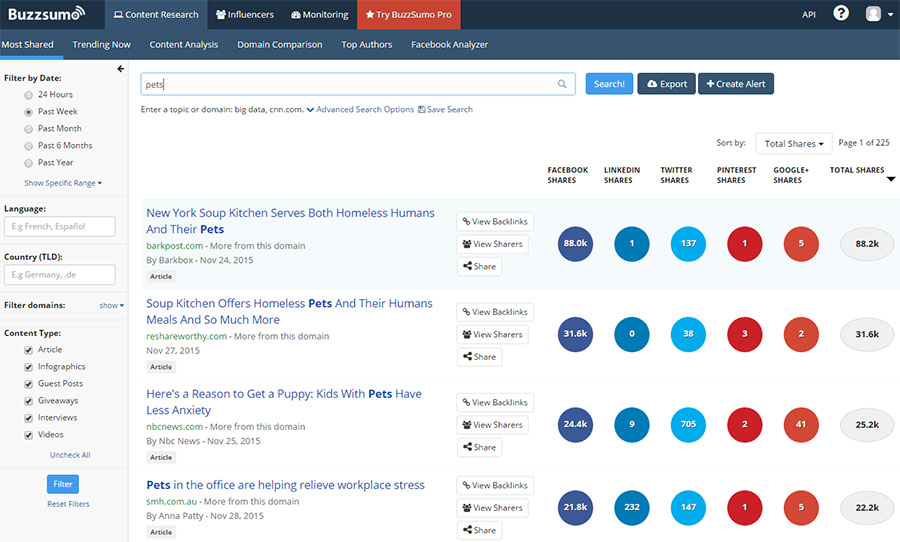Click the Twitter shares circle showing 38
Screen dimensions: 900x542
688,334
